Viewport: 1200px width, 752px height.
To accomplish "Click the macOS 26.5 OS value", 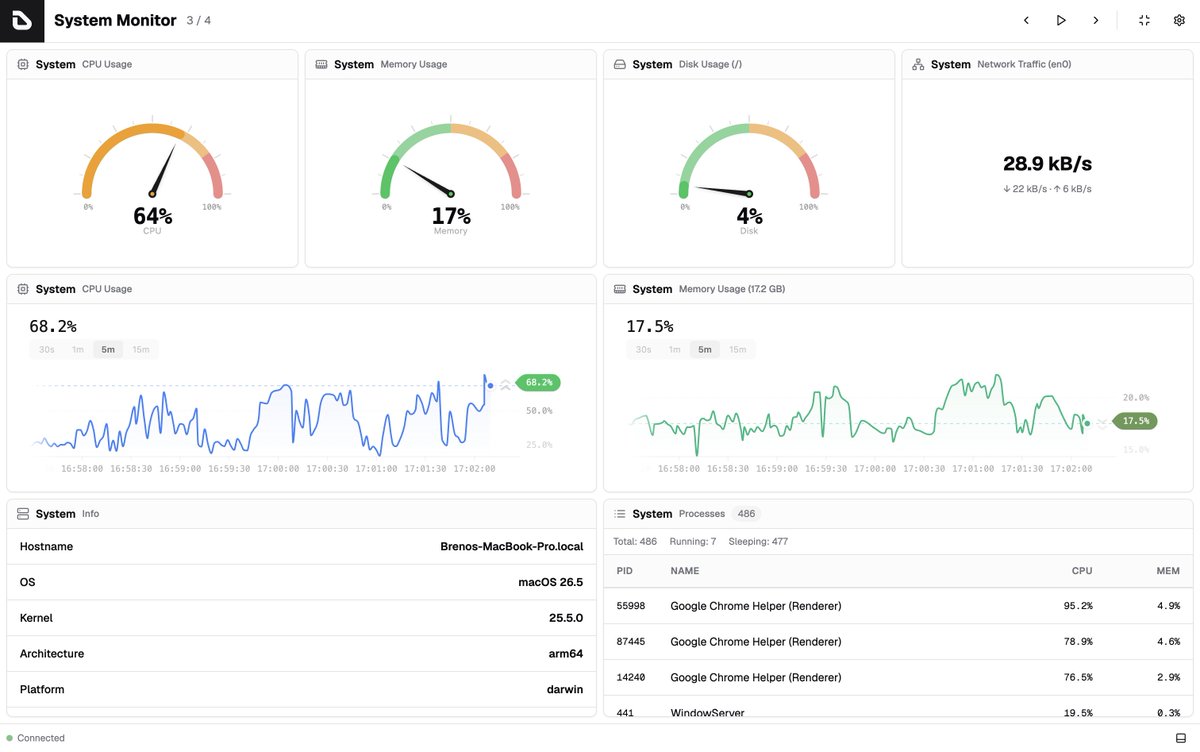I will click(x=550, y=582).
